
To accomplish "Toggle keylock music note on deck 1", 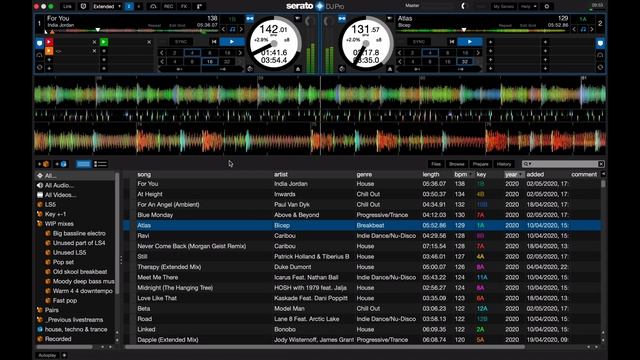I will [232, 29].
